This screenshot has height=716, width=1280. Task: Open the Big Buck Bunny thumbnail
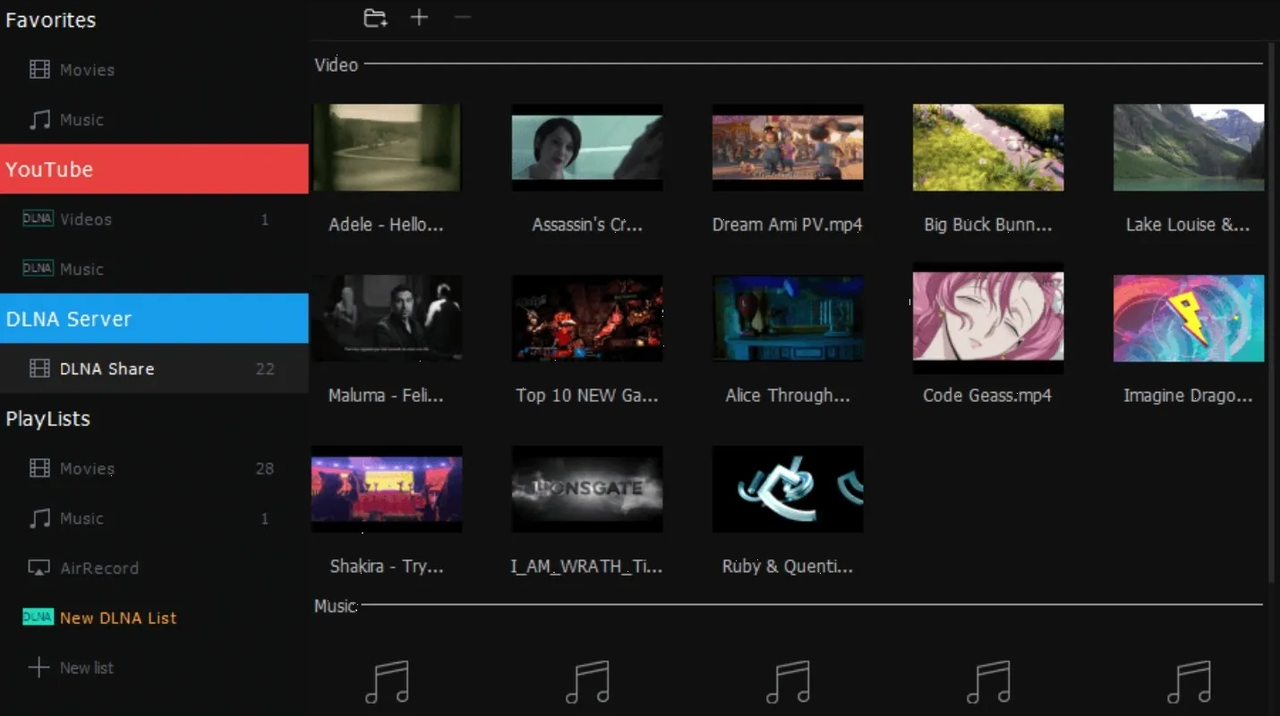pyautogui.click(x=988, y=147)
